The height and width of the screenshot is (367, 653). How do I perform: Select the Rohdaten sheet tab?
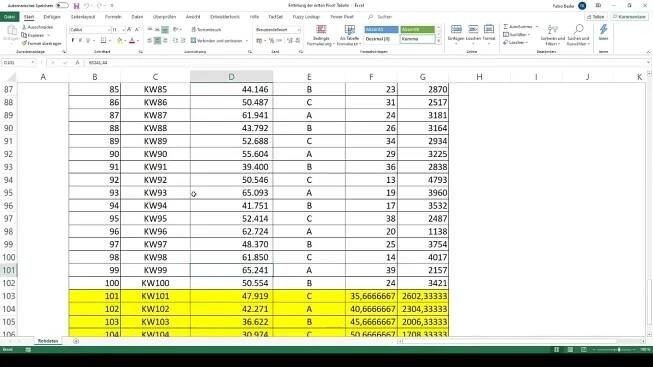(x=48, y=341)
